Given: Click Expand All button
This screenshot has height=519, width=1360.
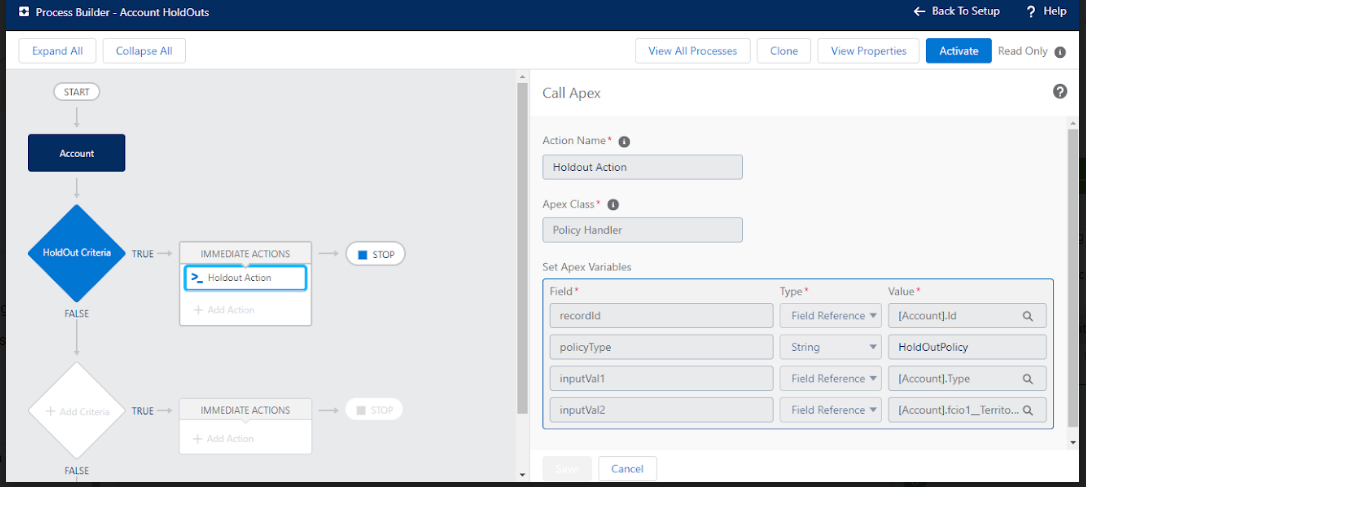Looking at the screenshot, I should (57, 51).
